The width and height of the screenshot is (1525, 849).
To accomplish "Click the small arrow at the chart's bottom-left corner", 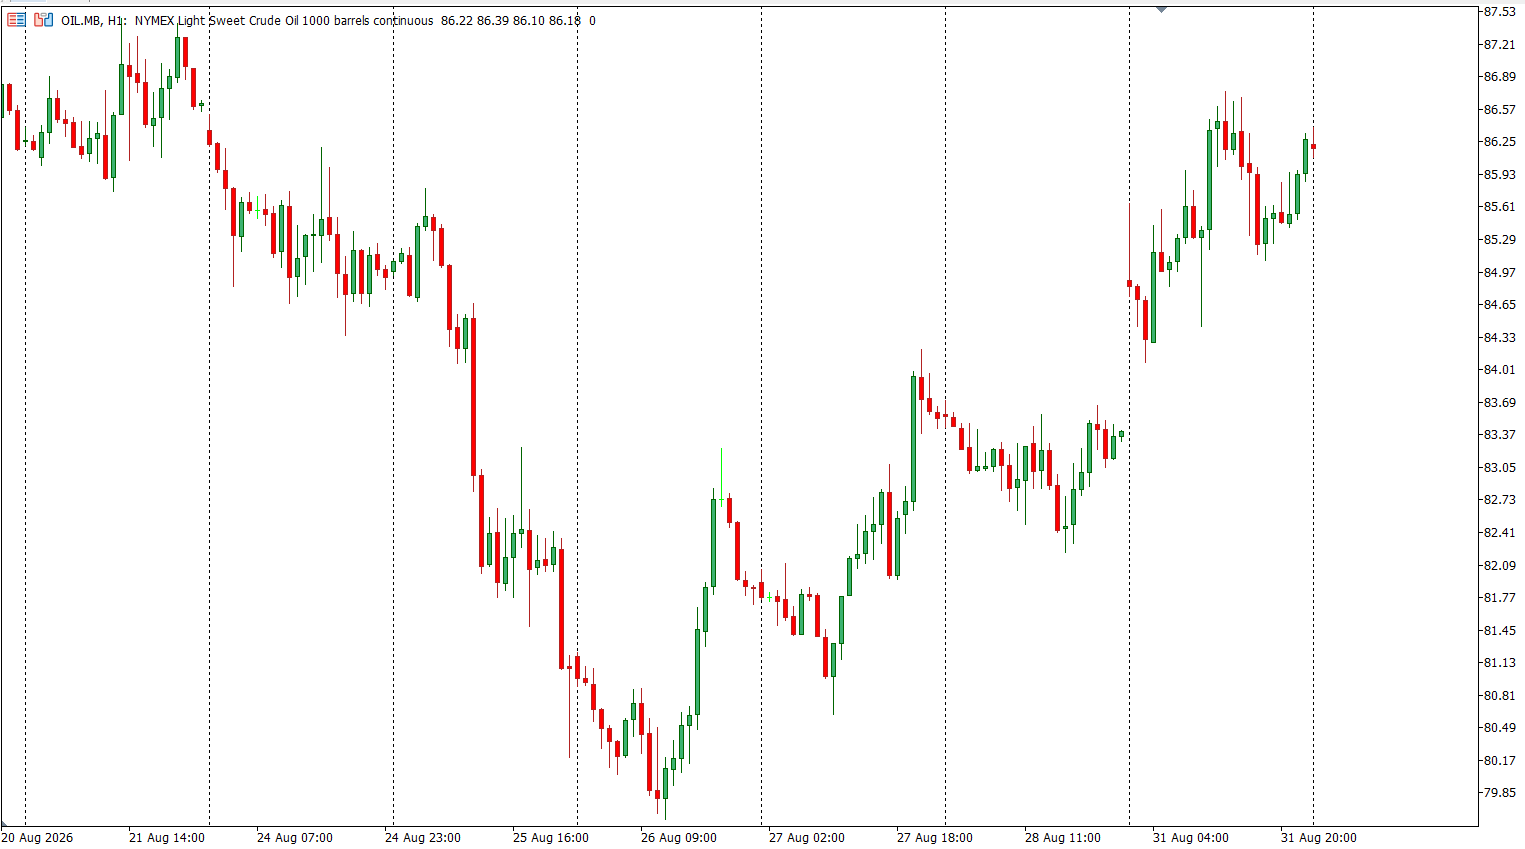I will 4,825.
